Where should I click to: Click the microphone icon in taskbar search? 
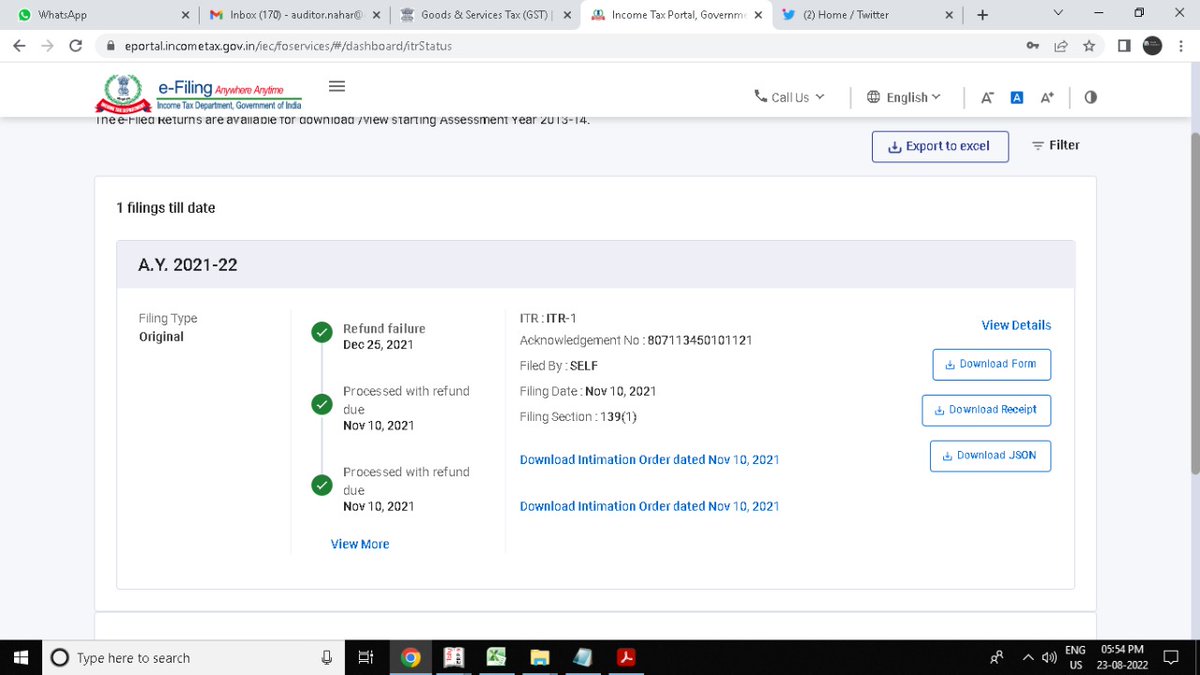click(326, 657)
